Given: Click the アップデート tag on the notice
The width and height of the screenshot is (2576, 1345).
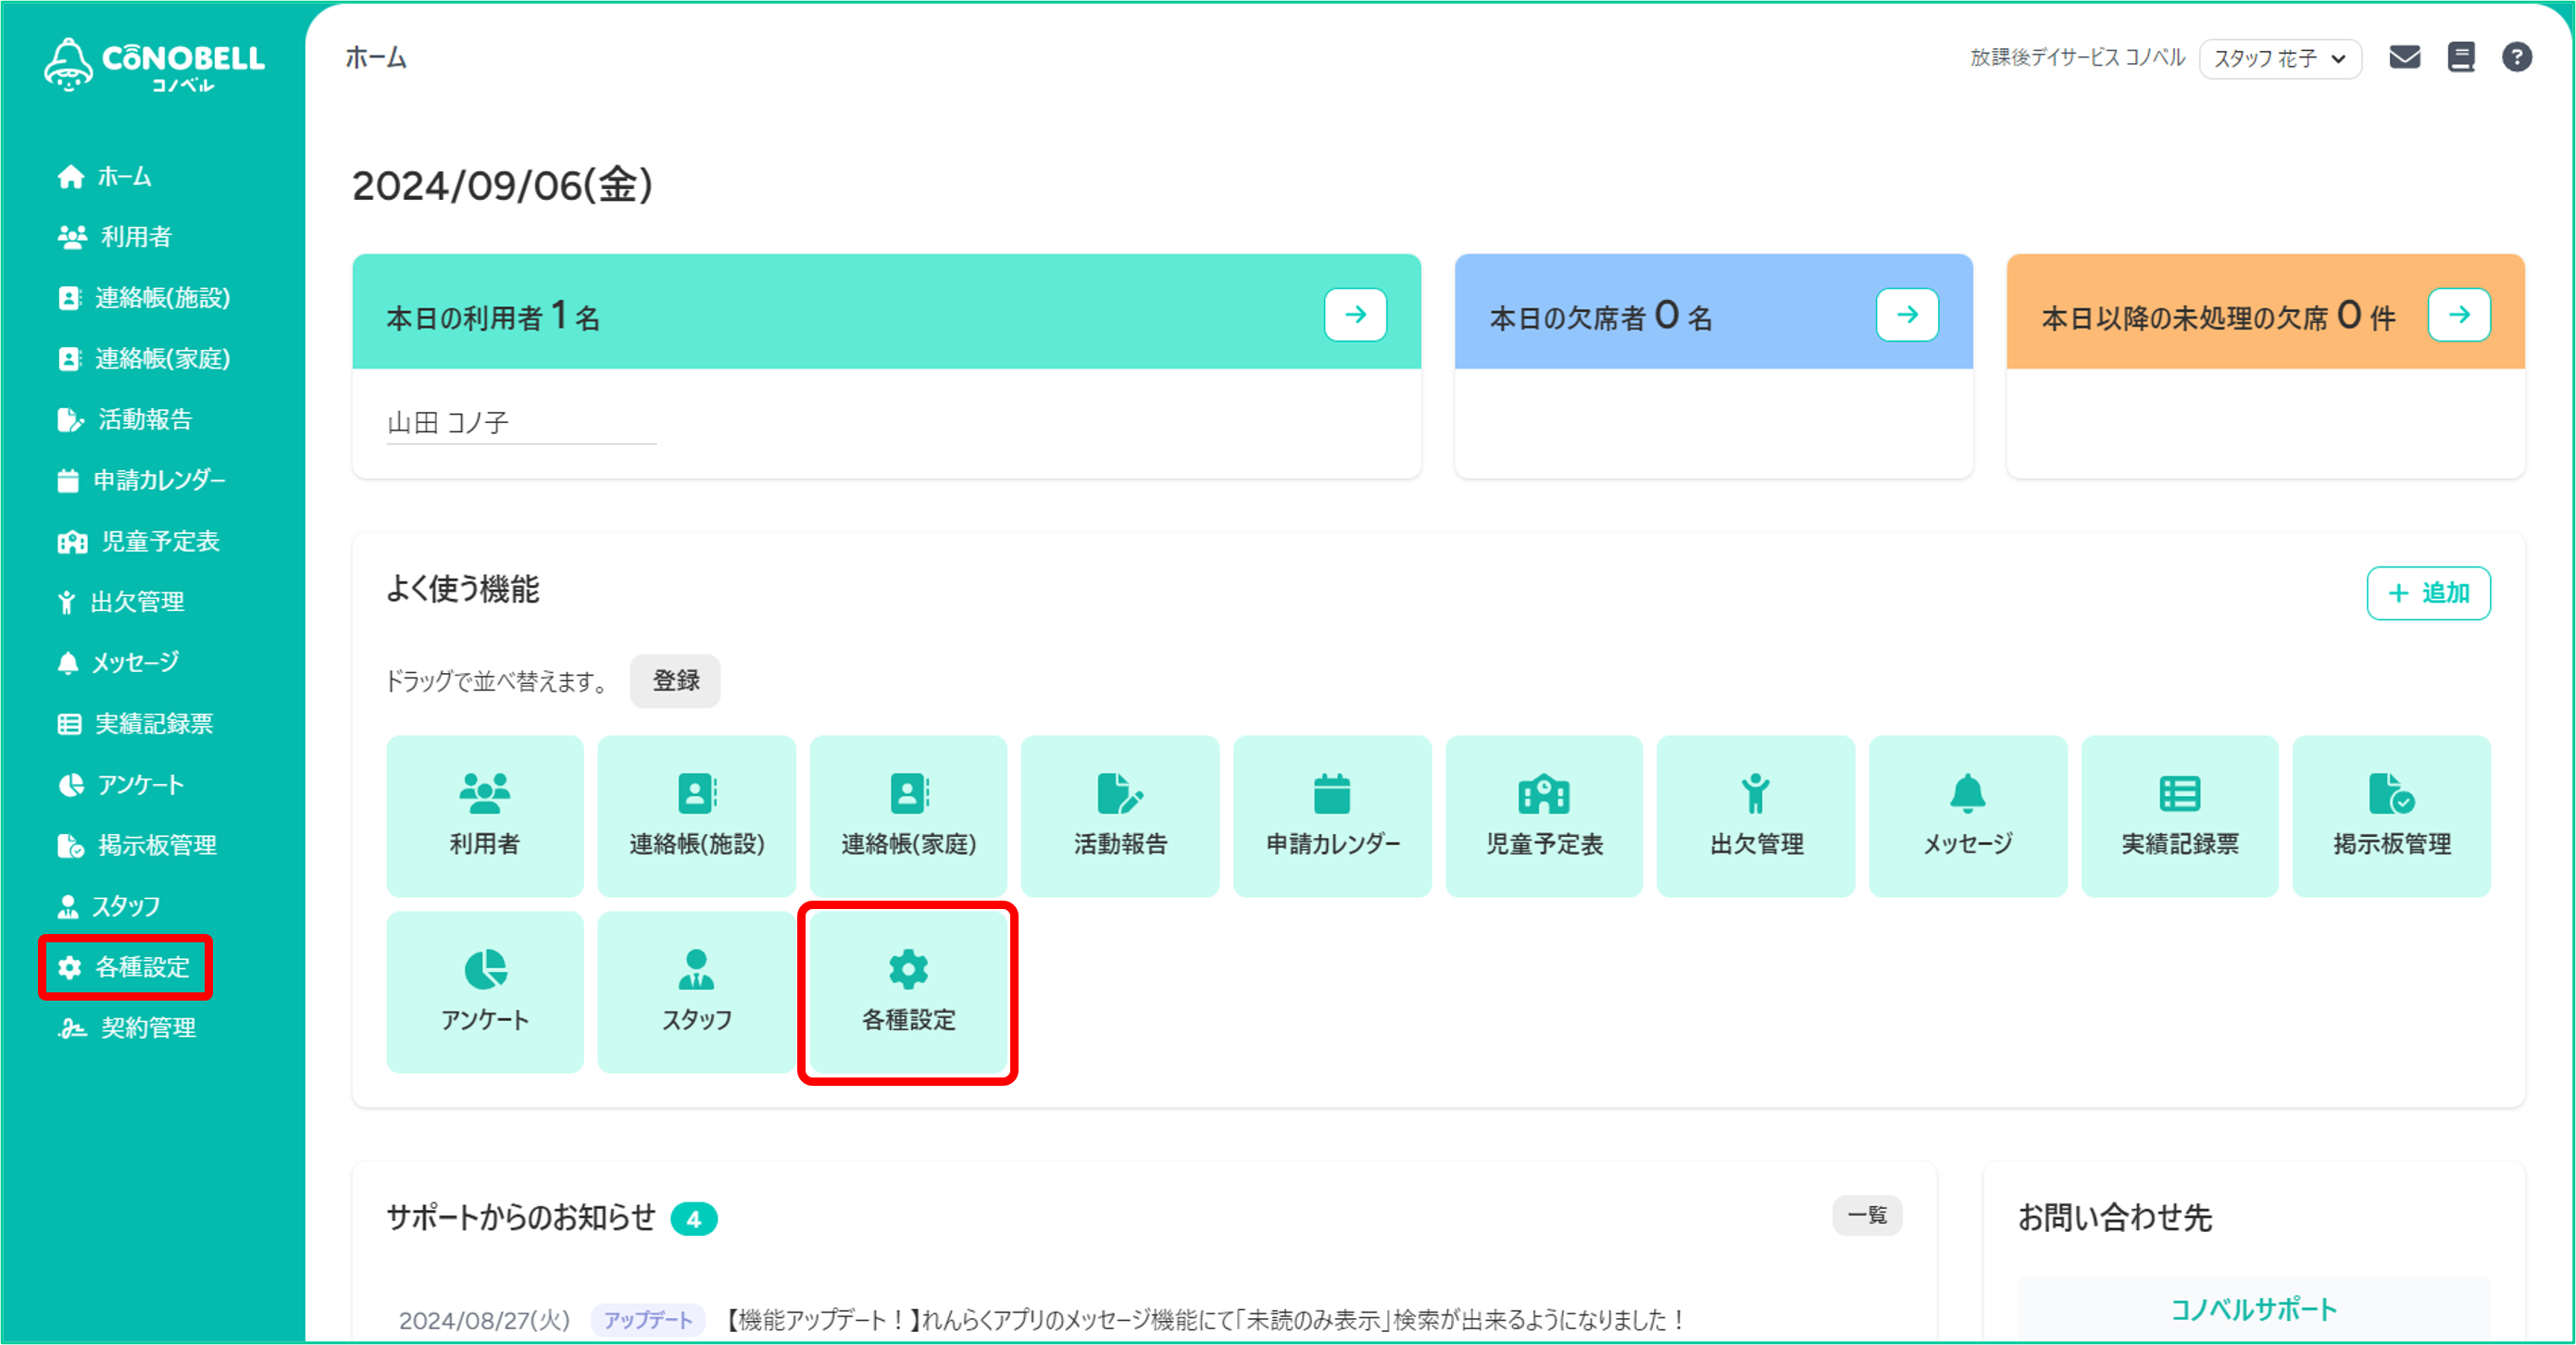Looking at the screenshot, I should pos(648,1320).
